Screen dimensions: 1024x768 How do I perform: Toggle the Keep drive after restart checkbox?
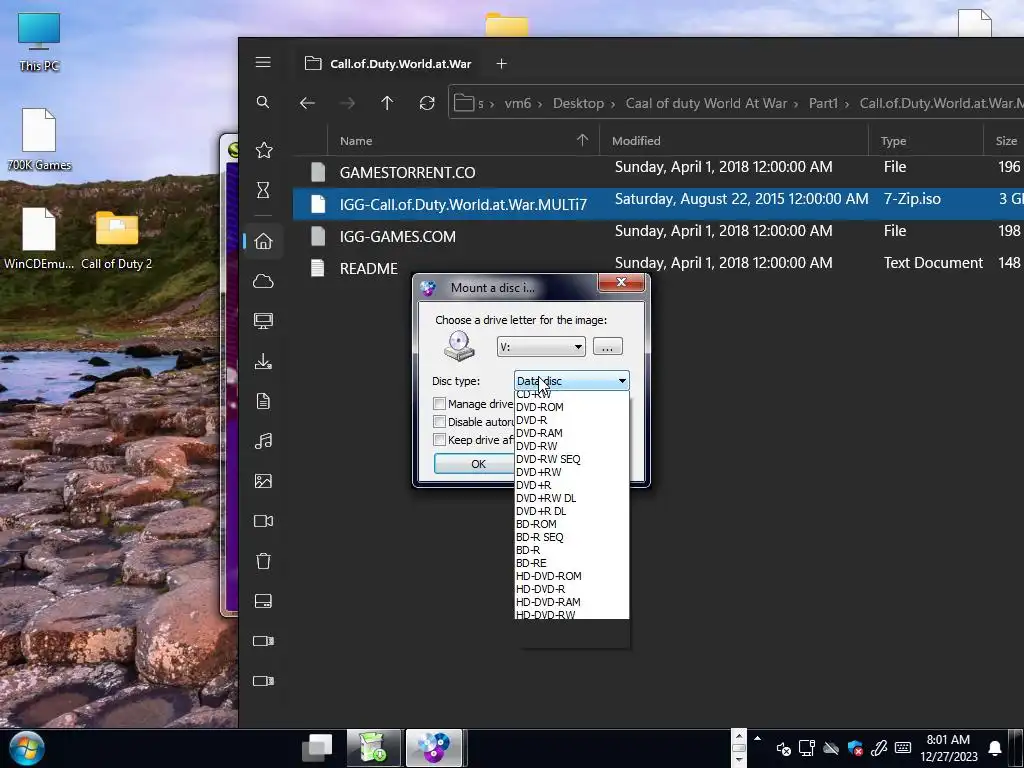pyautogui.click(x=440, y=440)
